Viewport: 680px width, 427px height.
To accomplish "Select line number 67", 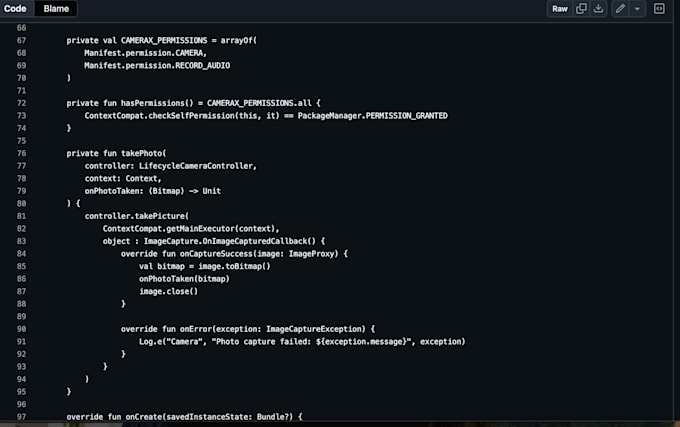I will [21, 40].
